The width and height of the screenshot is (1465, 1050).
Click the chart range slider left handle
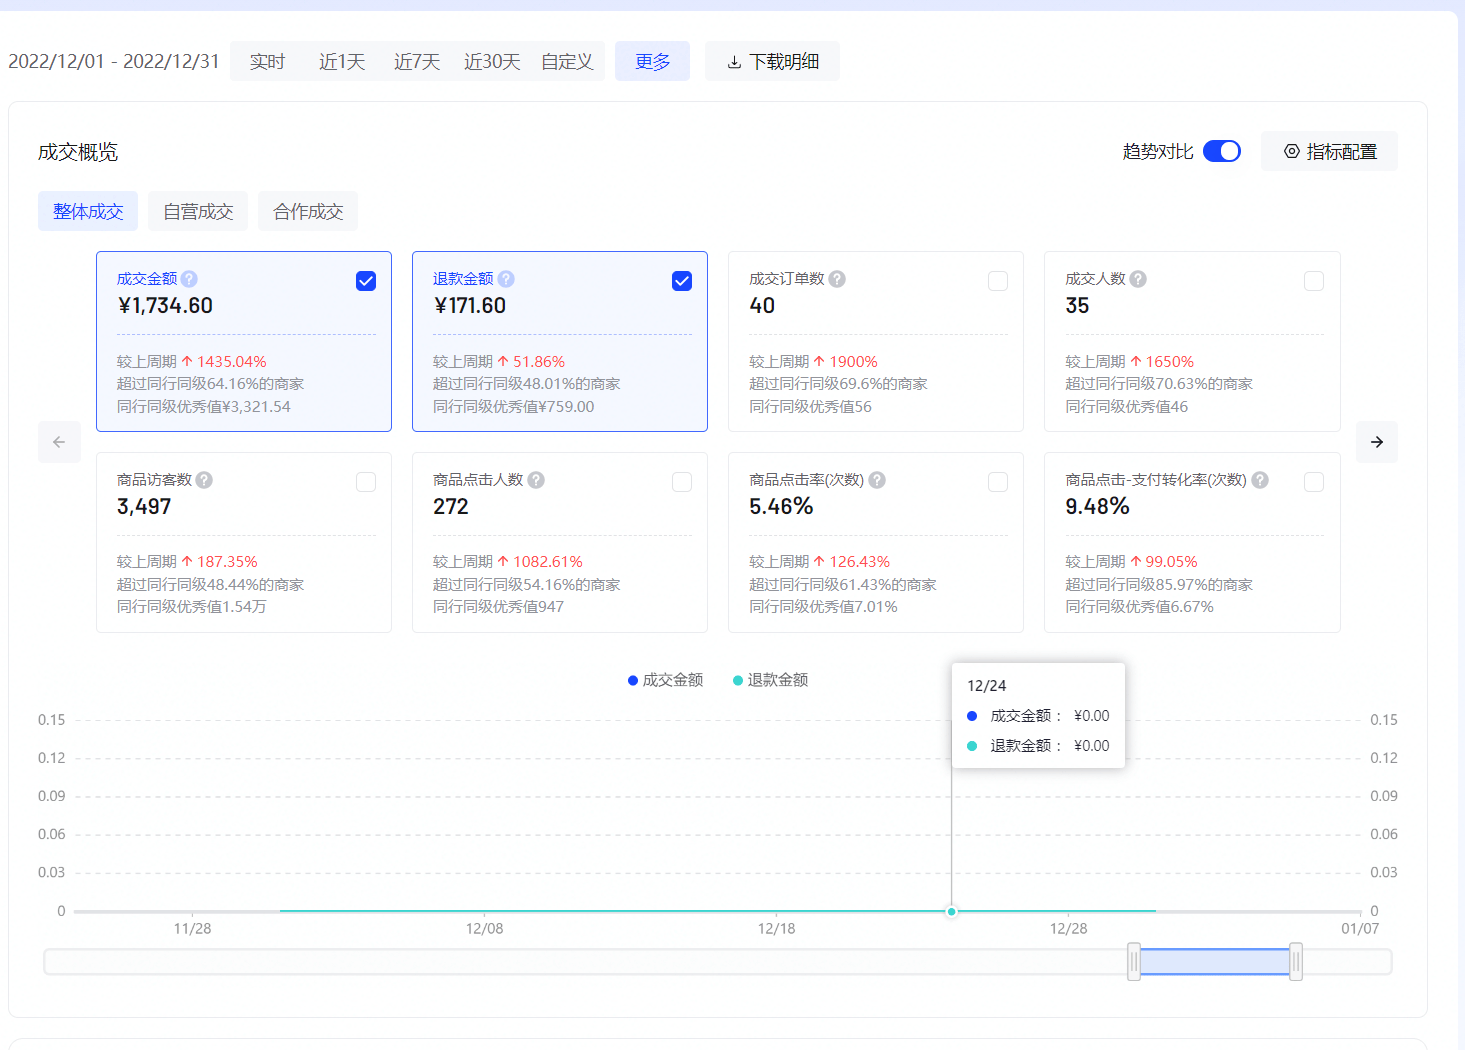point(1134,962)
